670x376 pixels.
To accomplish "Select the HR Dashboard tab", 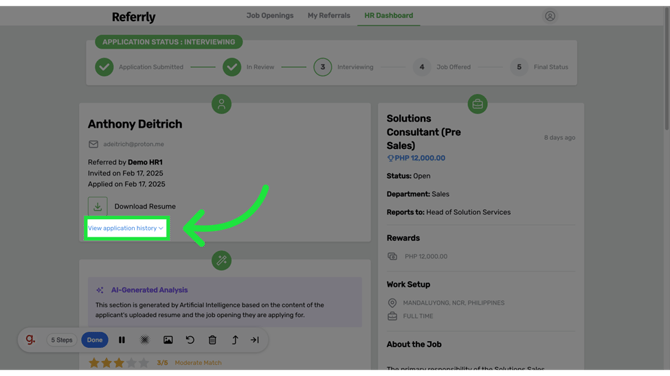I will [x=388, y=15].
